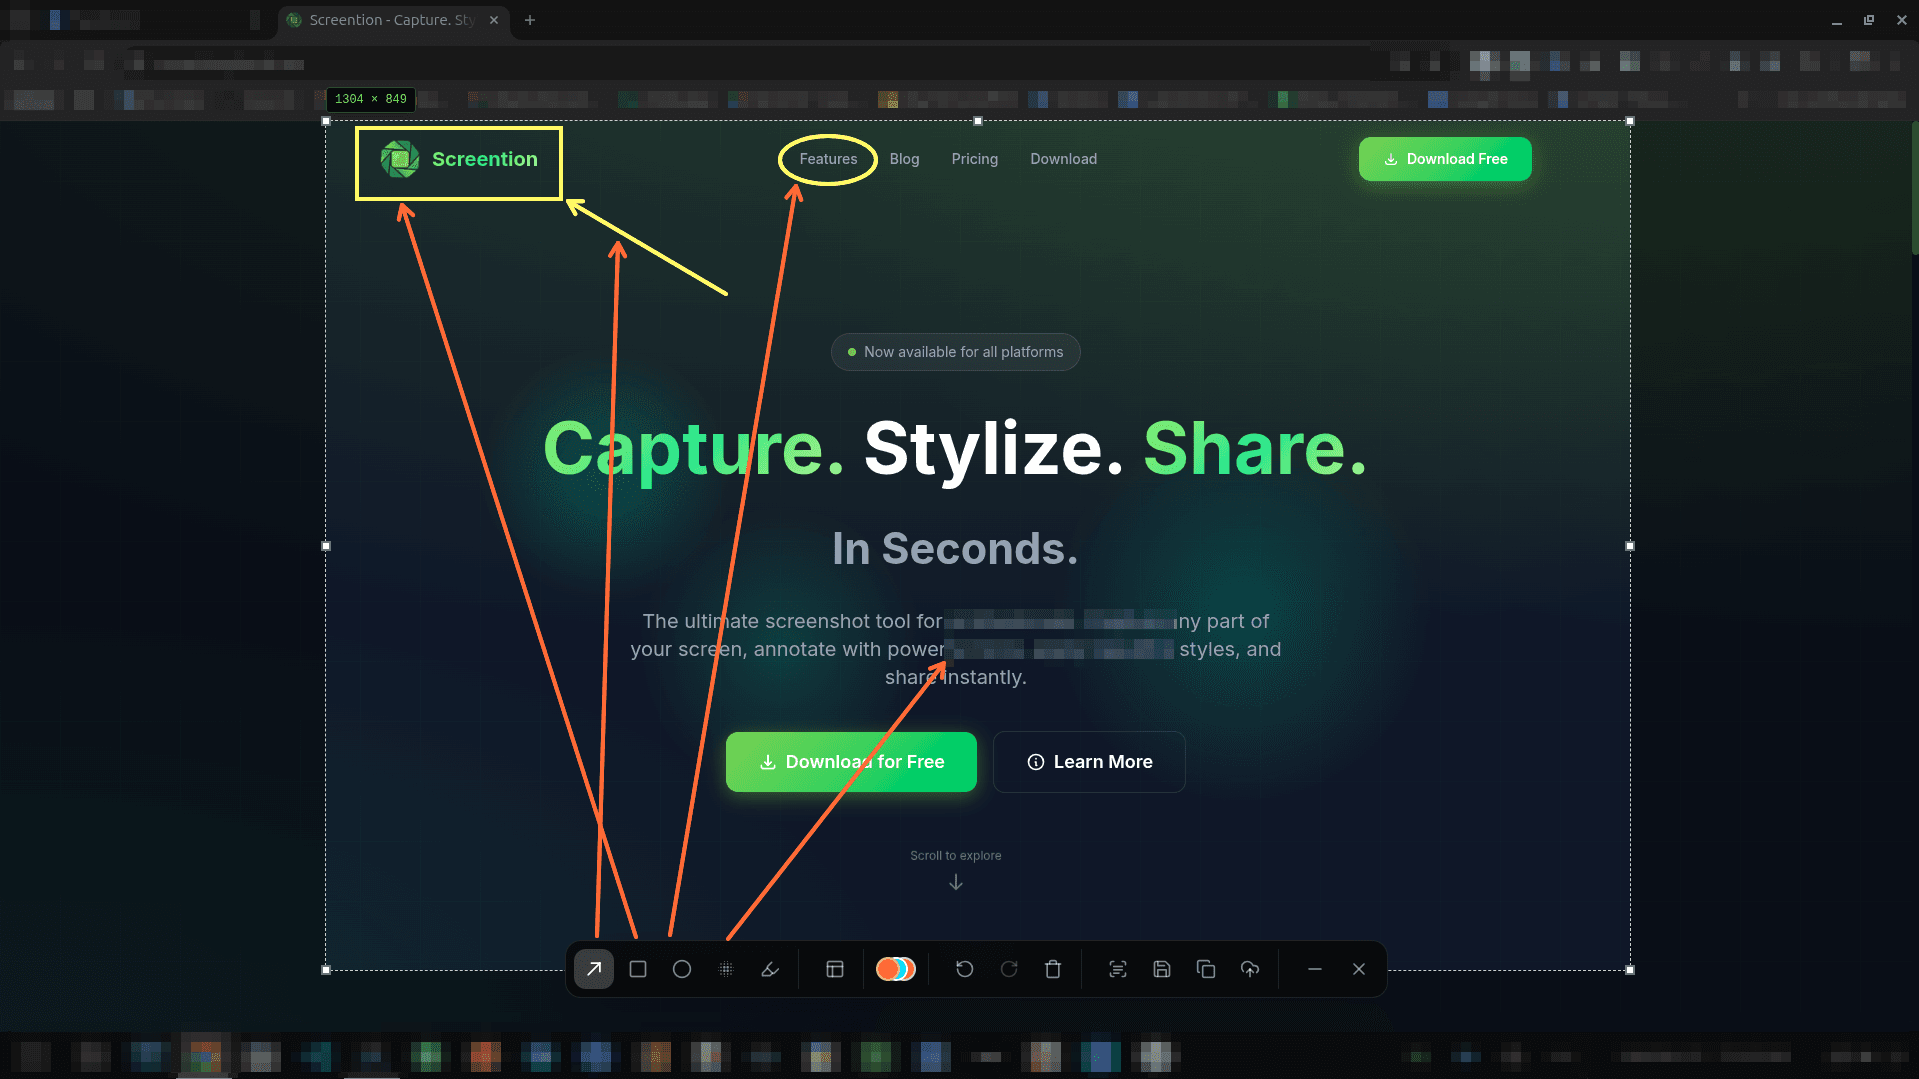Open the Pricing page

(975, 159)
